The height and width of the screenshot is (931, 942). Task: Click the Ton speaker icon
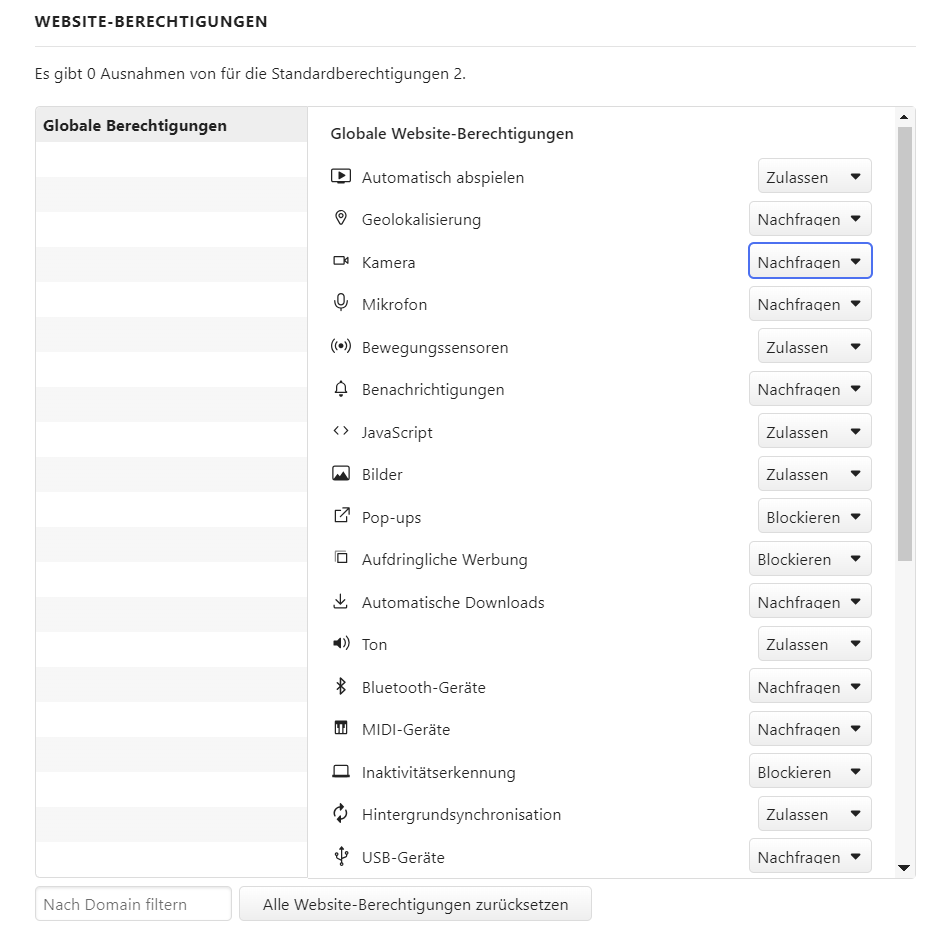pyautogui.click(x=341, y=643)
